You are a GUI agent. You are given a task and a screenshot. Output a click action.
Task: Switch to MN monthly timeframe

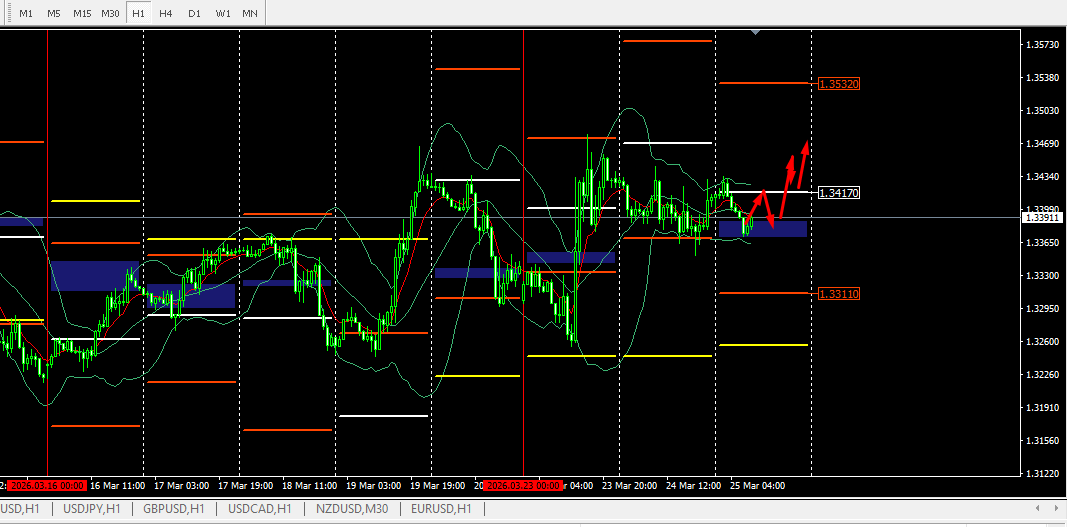[250, 13]
